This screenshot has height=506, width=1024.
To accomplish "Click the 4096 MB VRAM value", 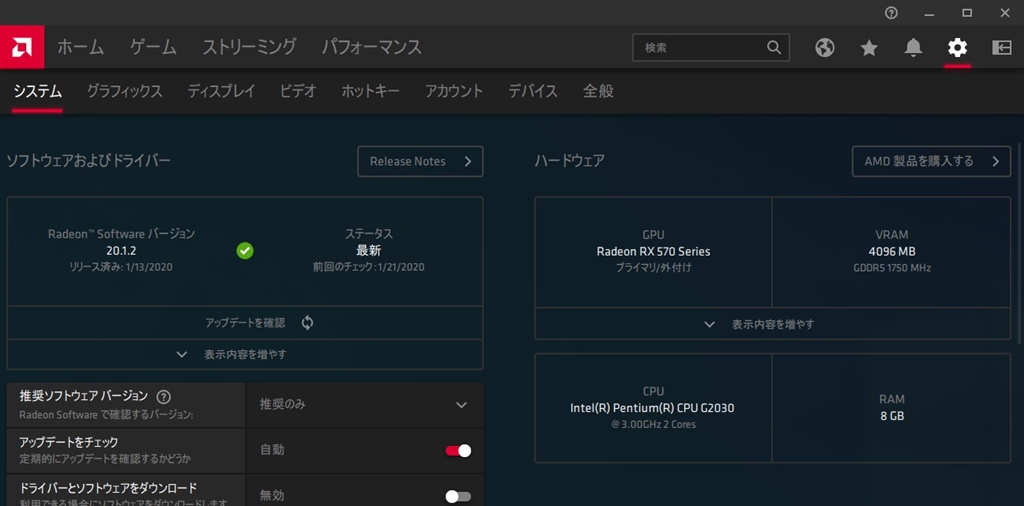I will coord(891,251).
